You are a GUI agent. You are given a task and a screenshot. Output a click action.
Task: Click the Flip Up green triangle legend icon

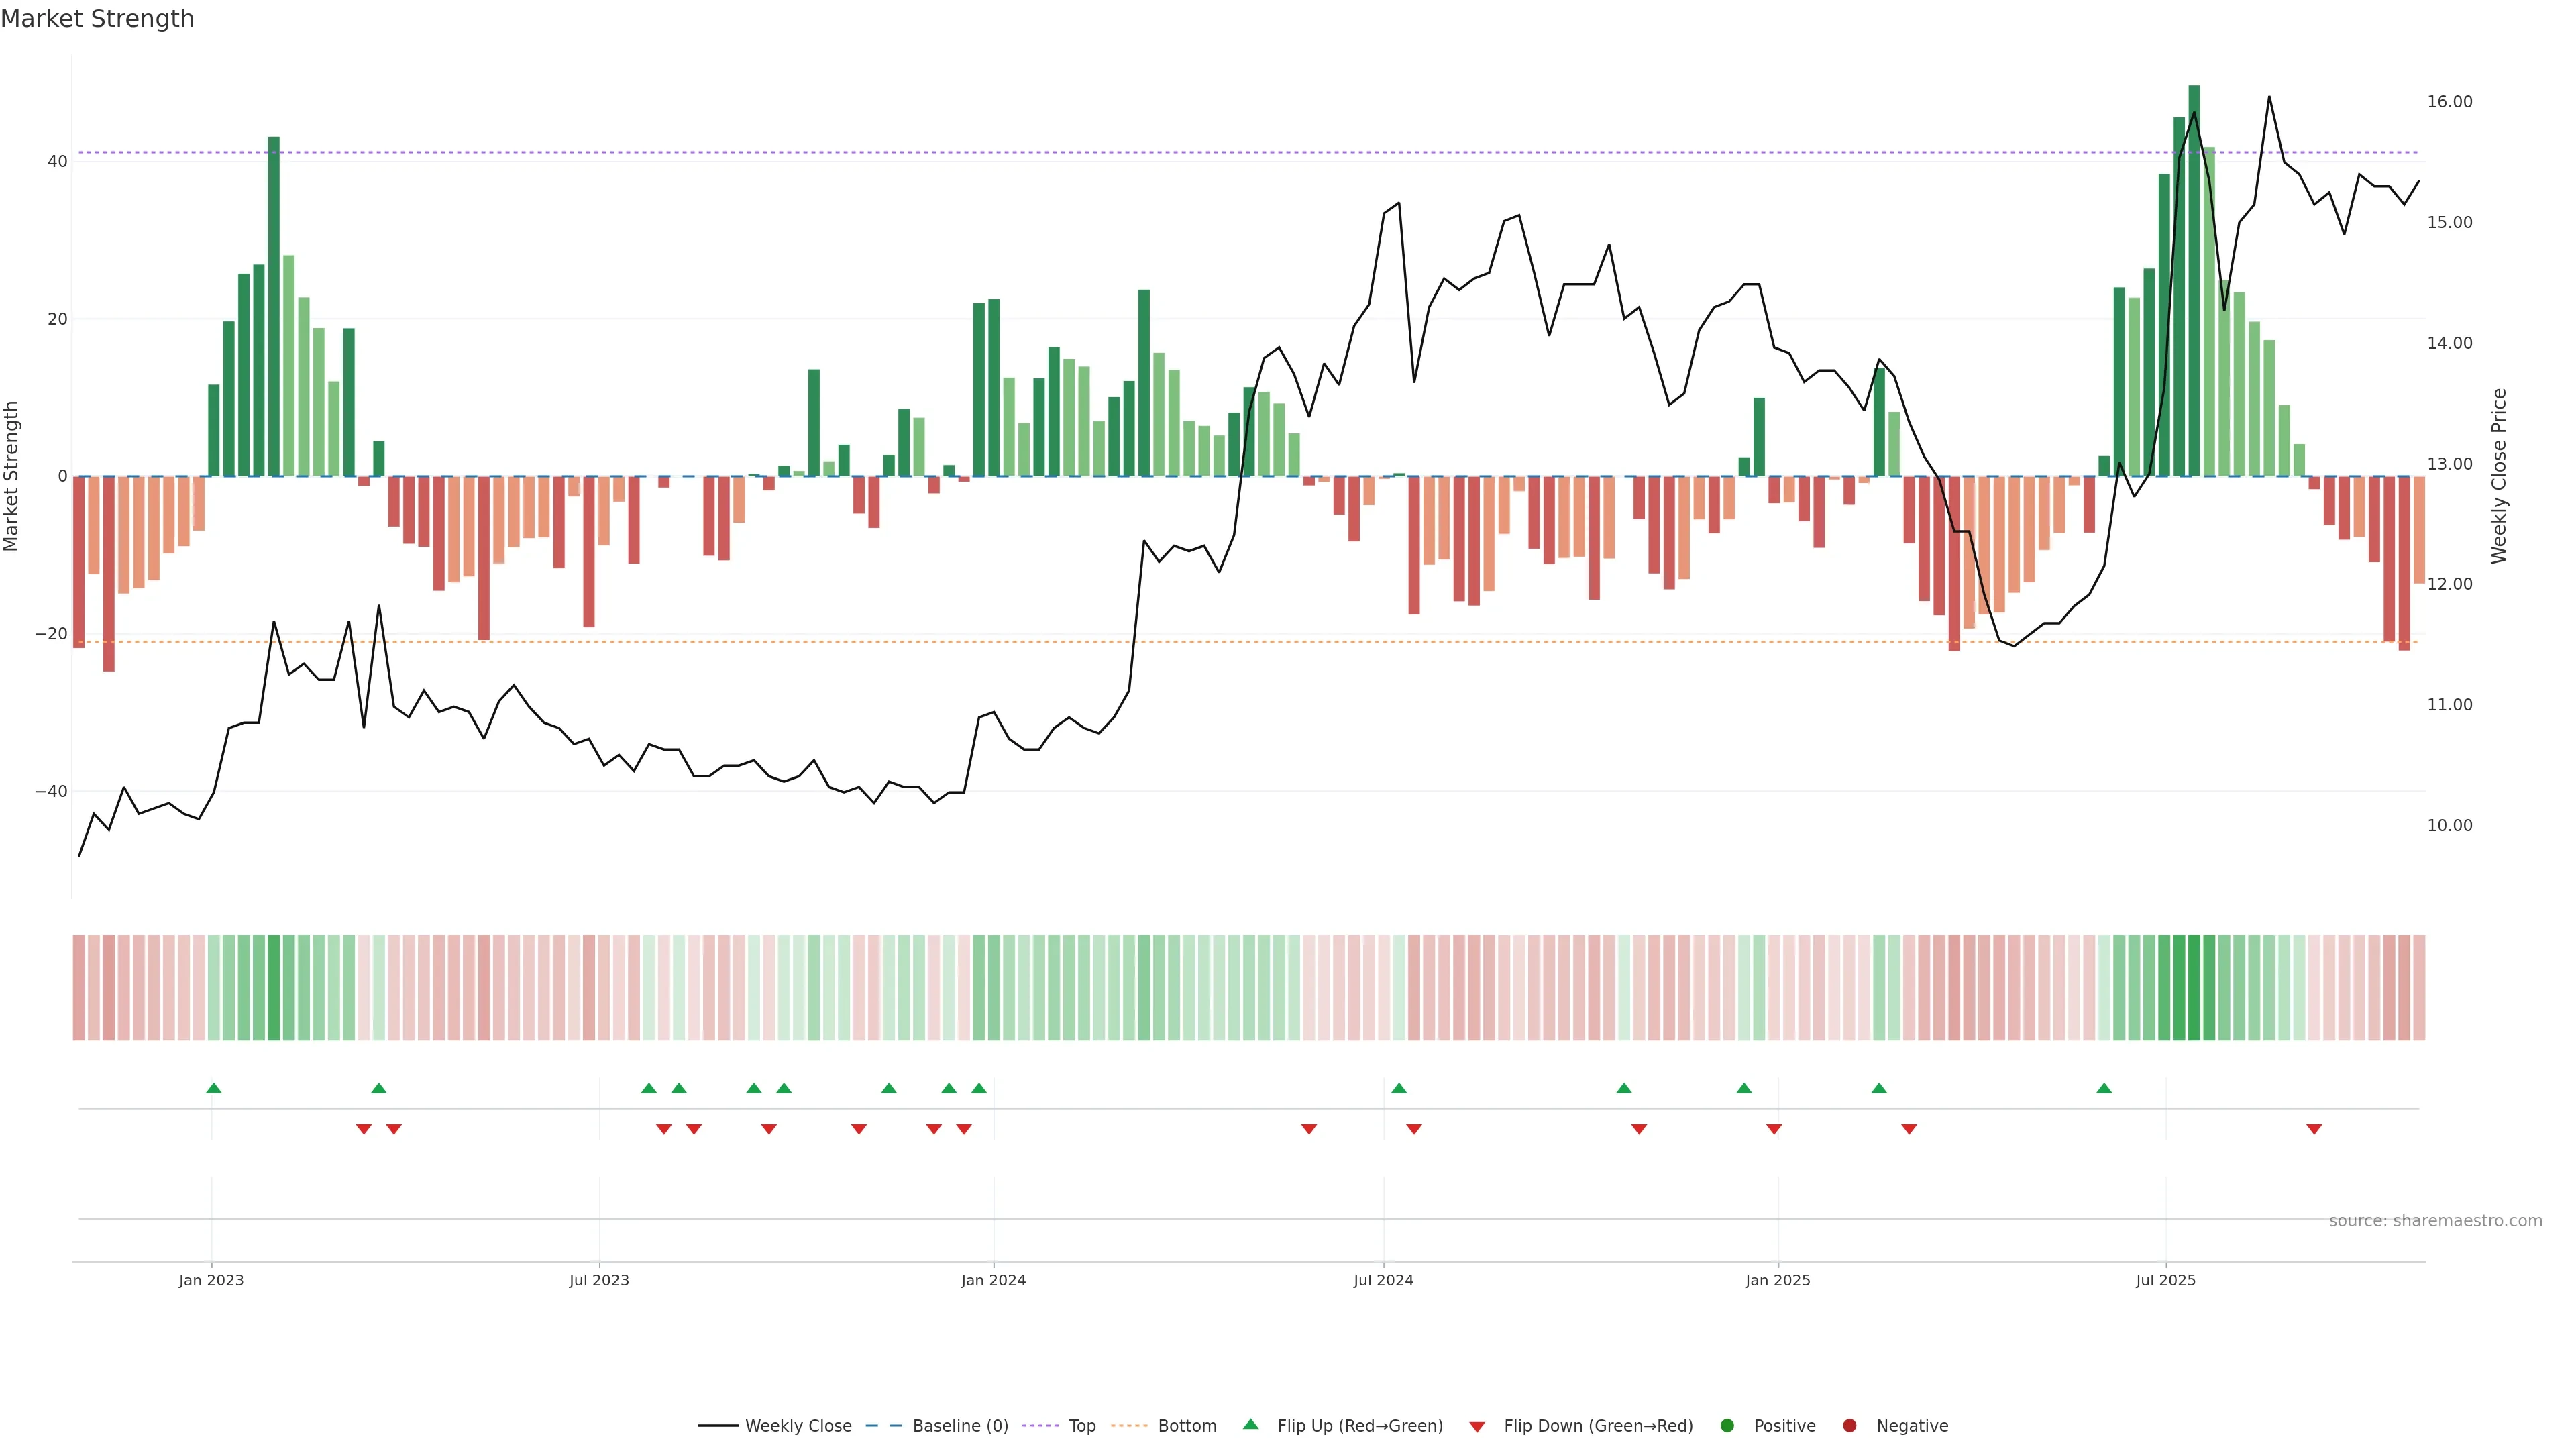tap(1250, 1424)
